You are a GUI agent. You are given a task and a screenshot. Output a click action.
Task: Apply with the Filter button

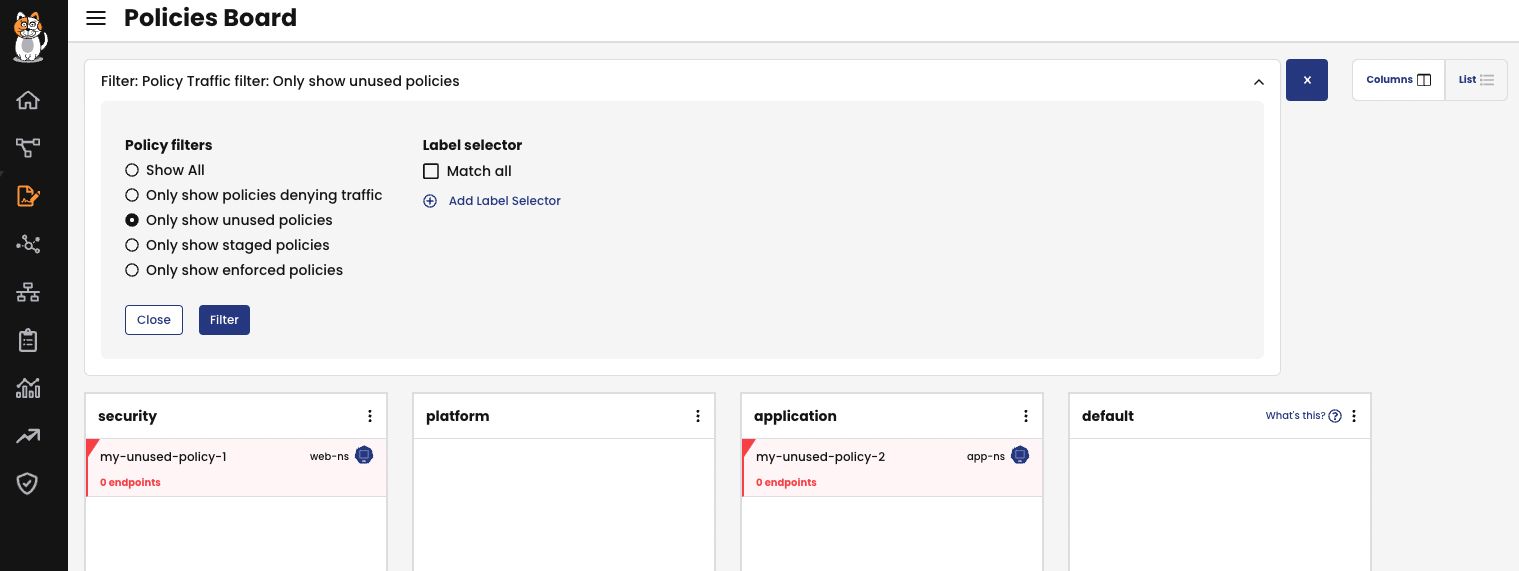[x=224, y=320]
